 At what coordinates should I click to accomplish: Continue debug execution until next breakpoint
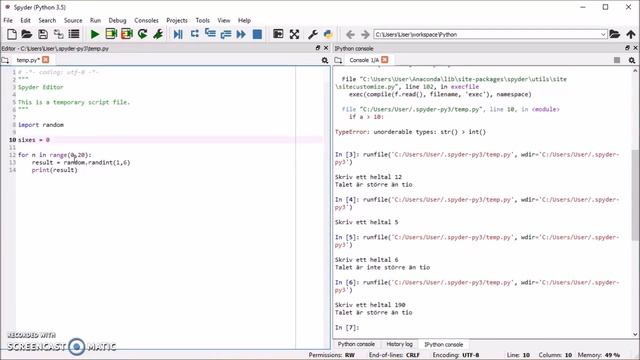point(241,34)
